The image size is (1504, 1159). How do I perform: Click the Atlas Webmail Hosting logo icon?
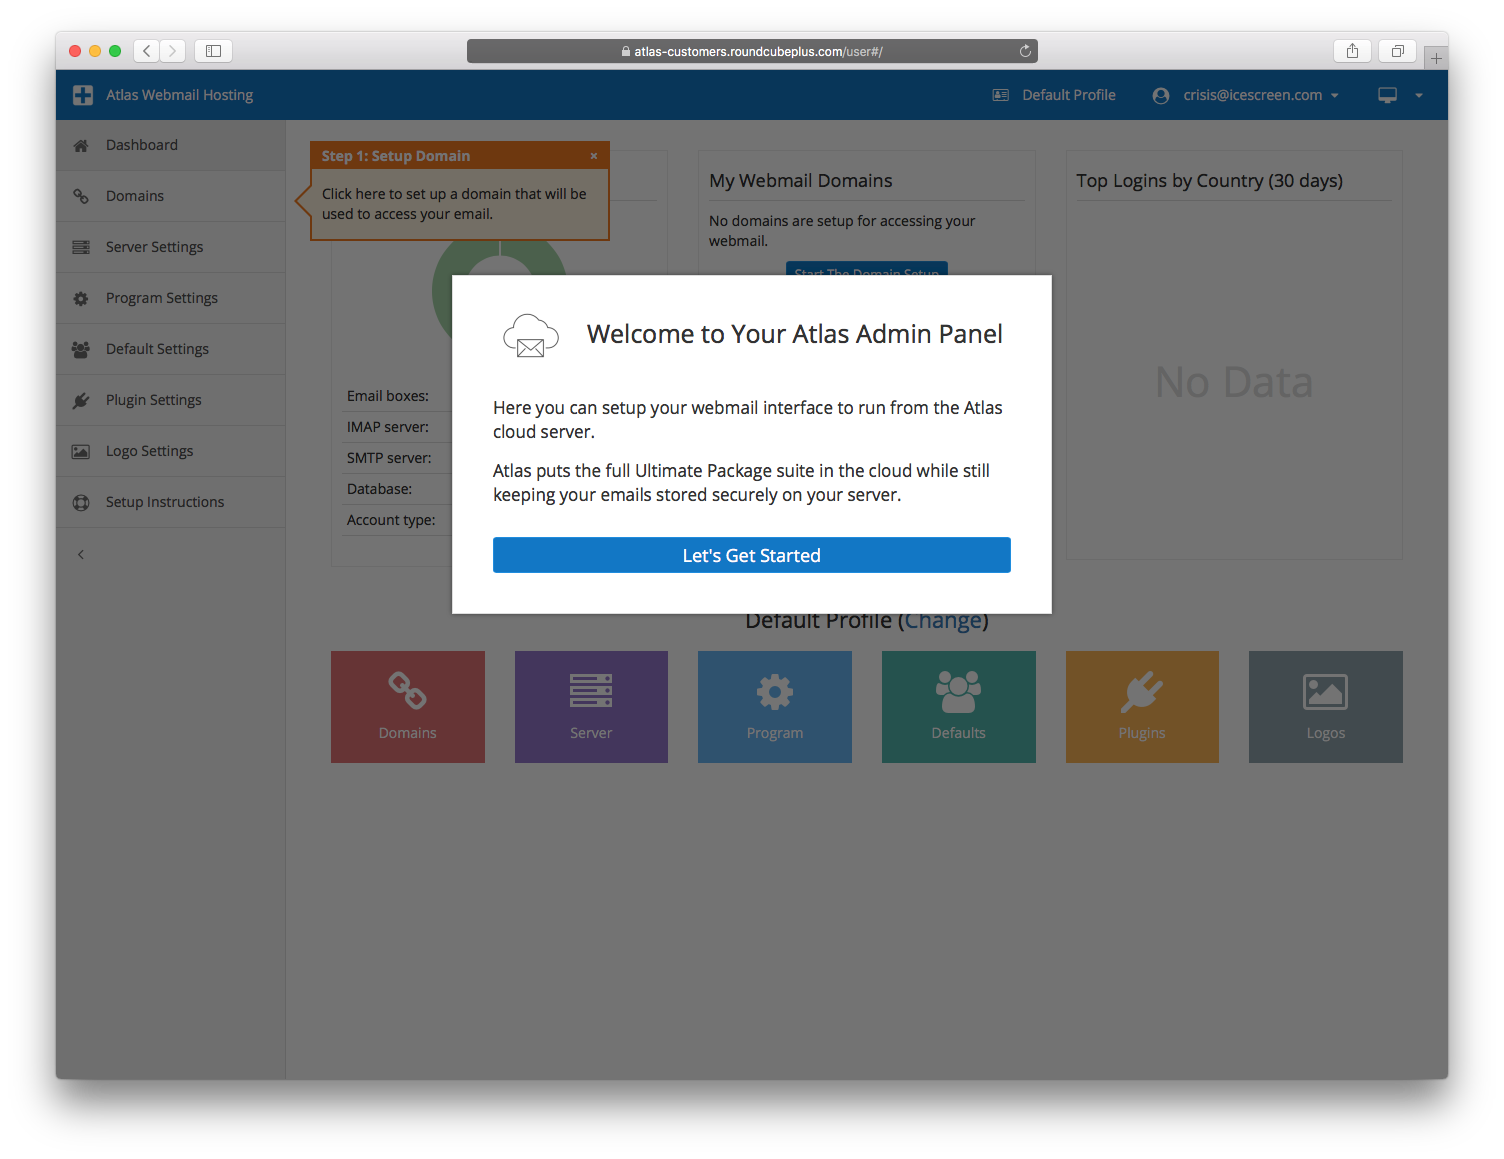click(83, 95)
